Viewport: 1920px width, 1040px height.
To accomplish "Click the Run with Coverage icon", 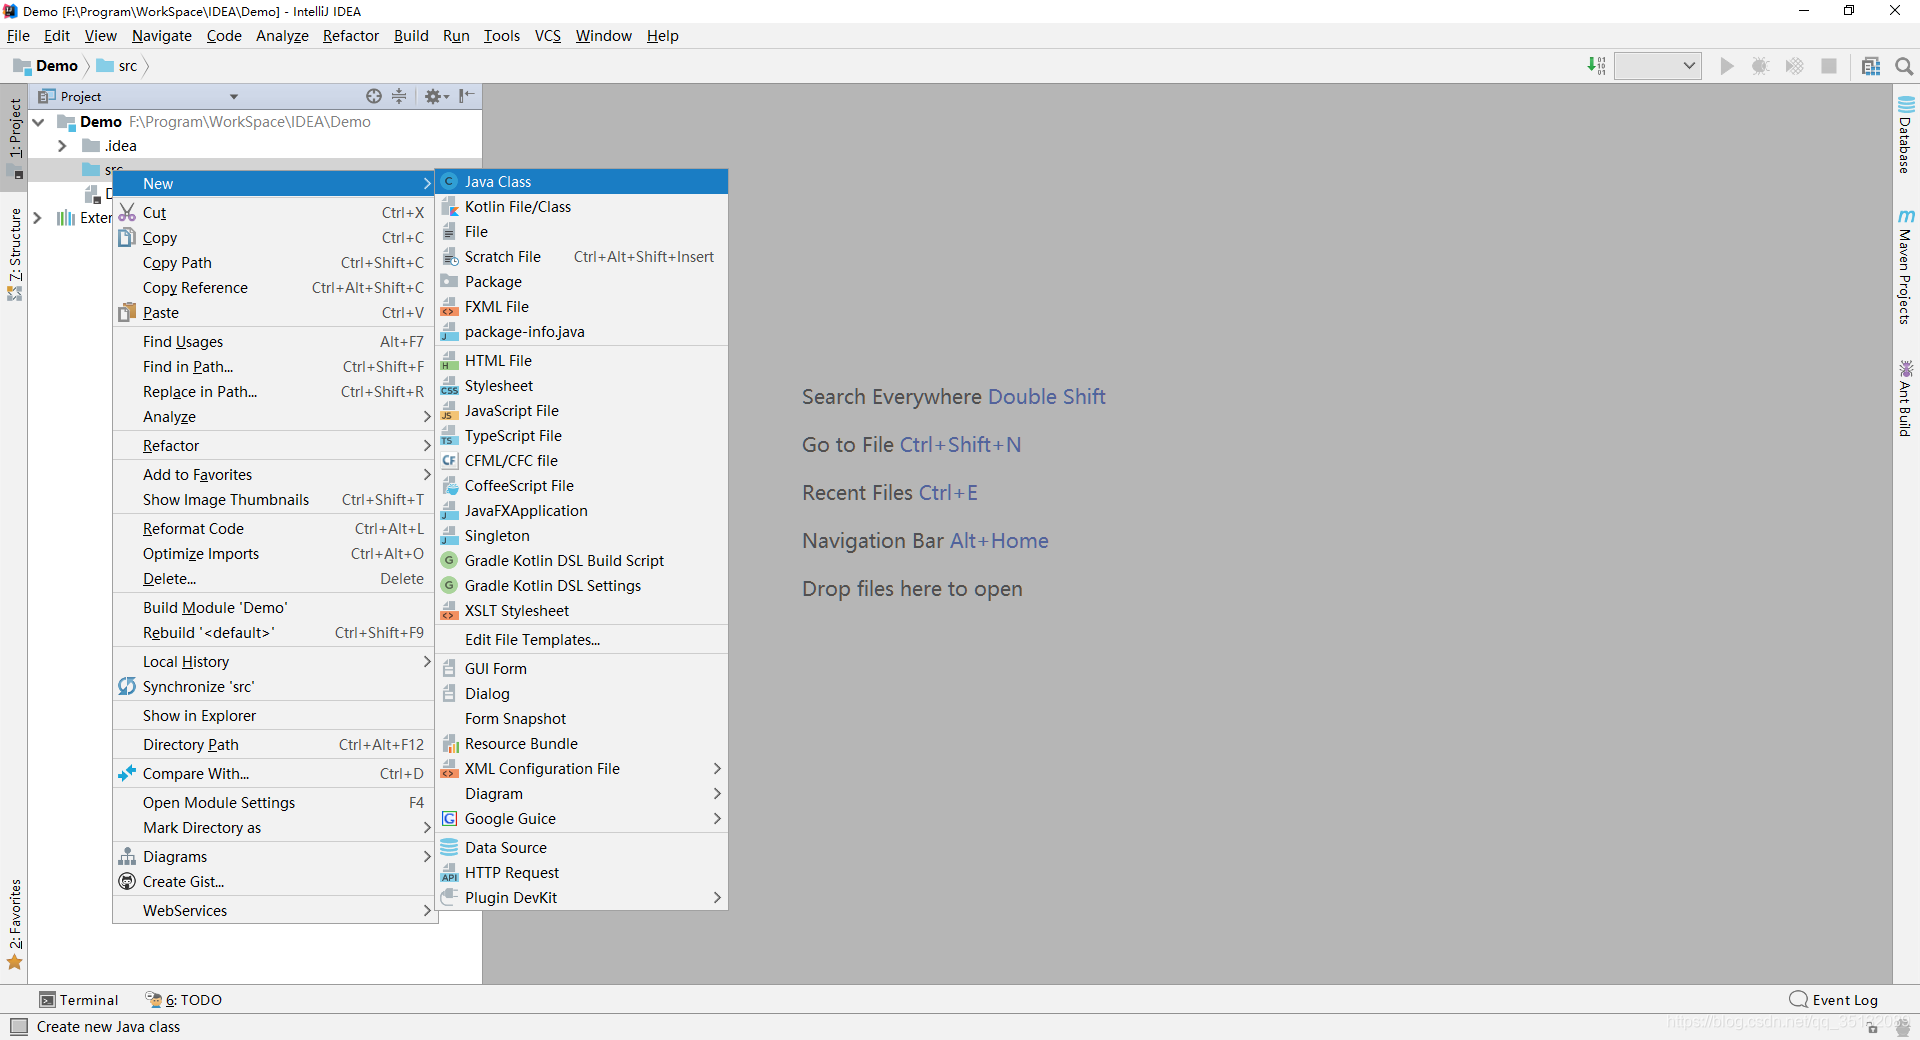I will pyautogui.click(x=1795, y=66).
